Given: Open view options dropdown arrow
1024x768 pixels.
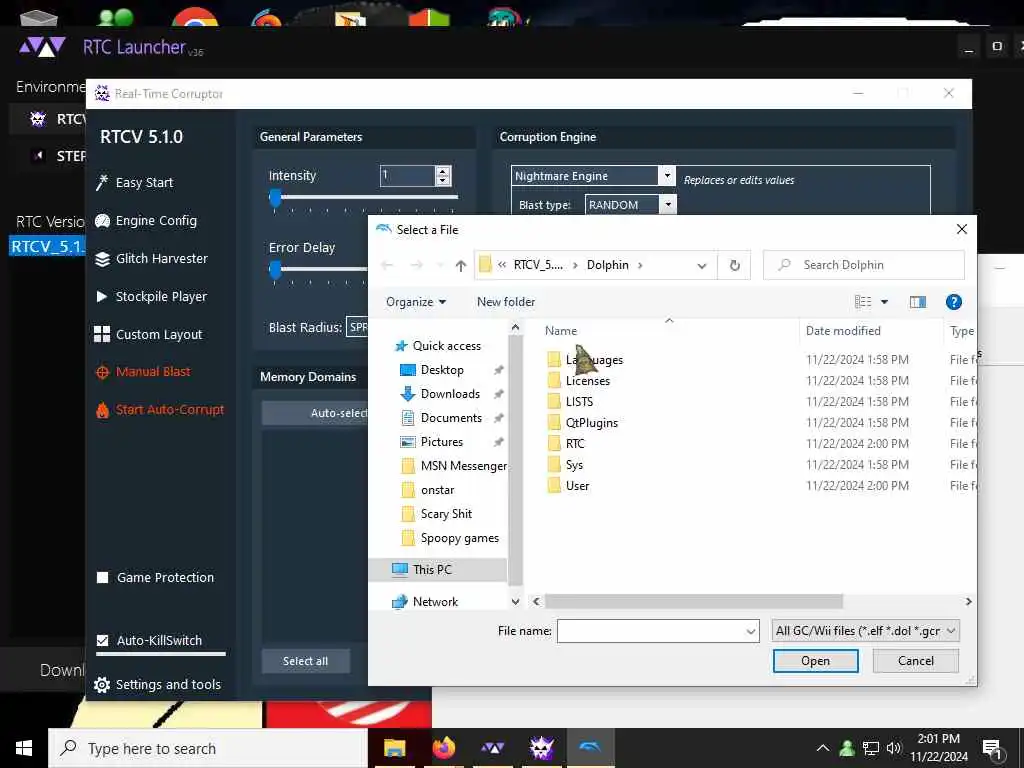Looking at the screenshot, I should (x=884, y=302).
